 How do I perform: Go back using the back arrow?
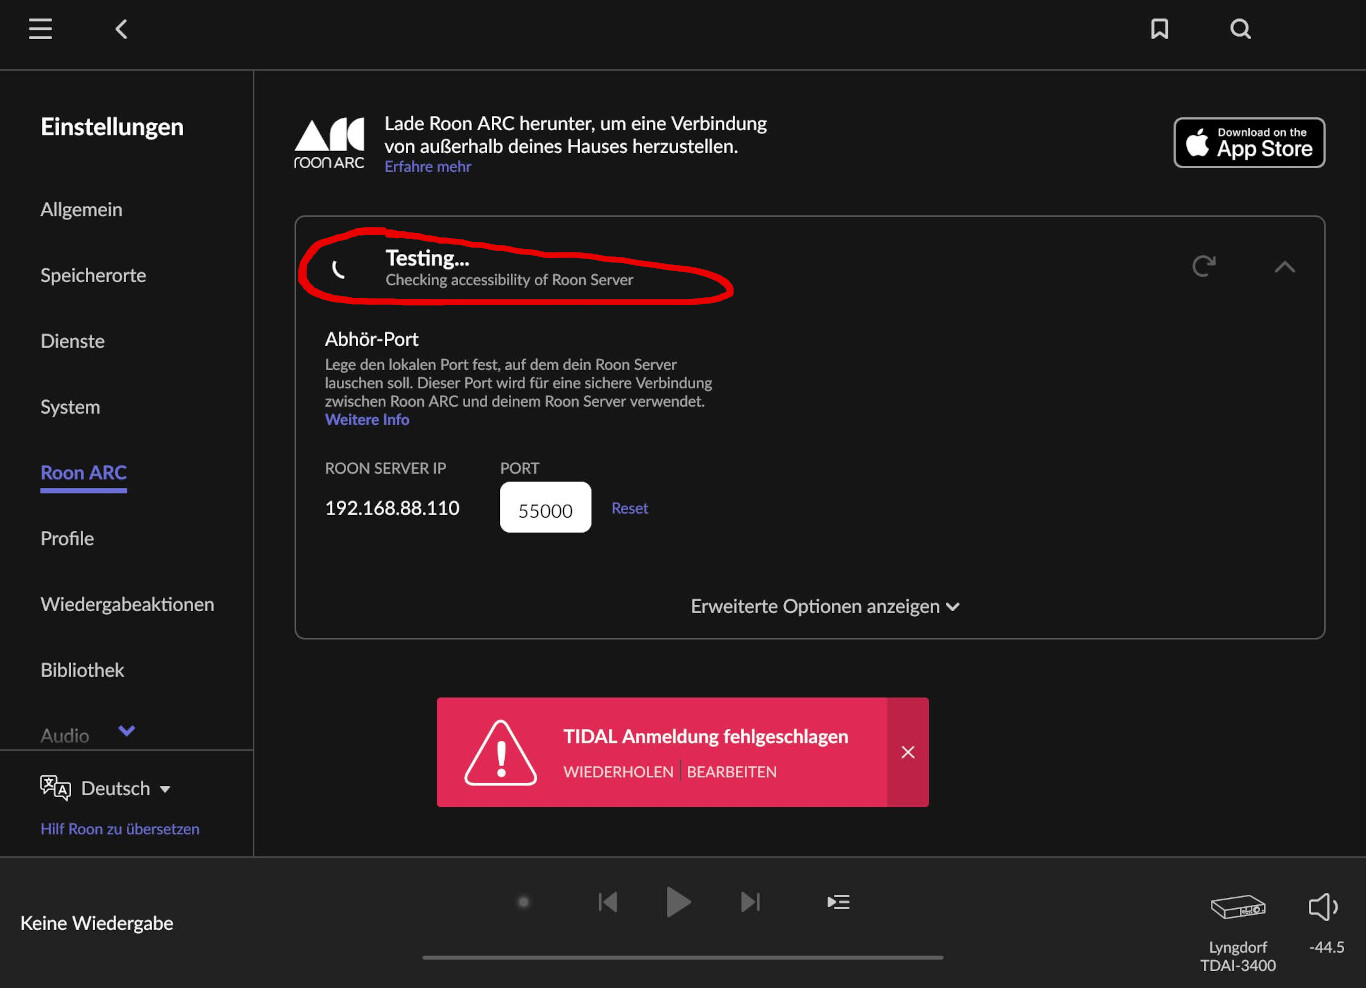tap(121, 29)
